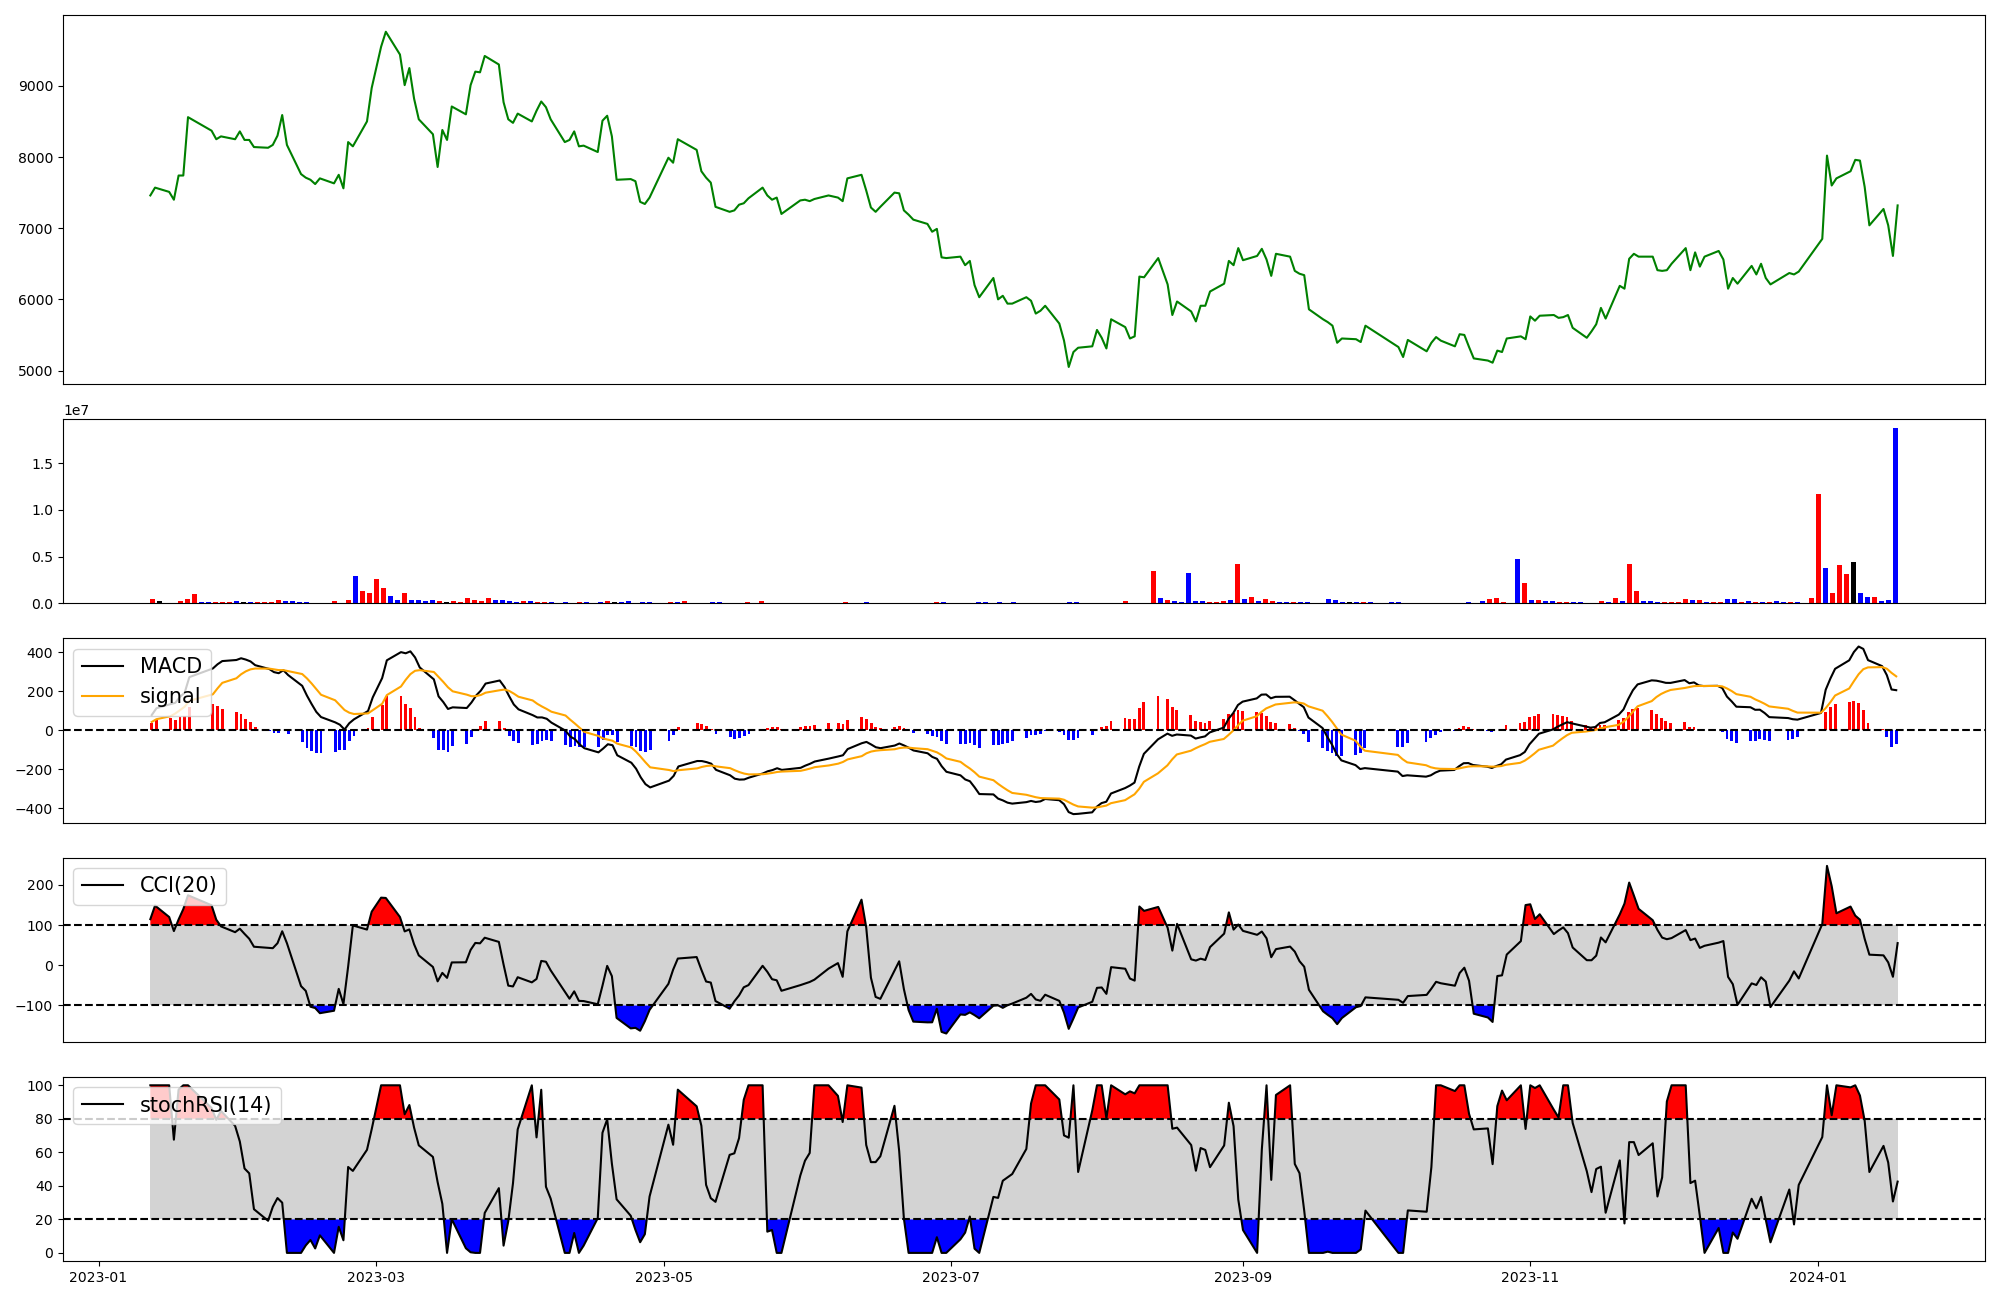Click the 2023-07 x-axis date label
The width and height of the screenshot is (2000, 1300).
click(x=951, y=1277)
